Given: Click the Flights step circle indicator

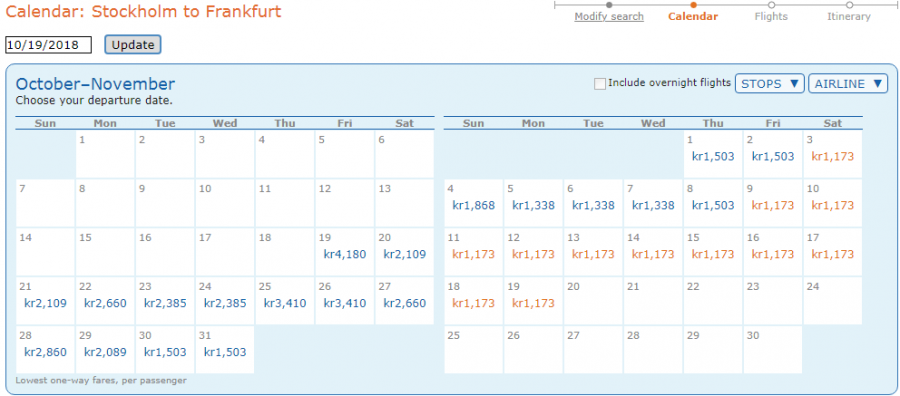Looking at the screenshot, I should pos(771,5).
